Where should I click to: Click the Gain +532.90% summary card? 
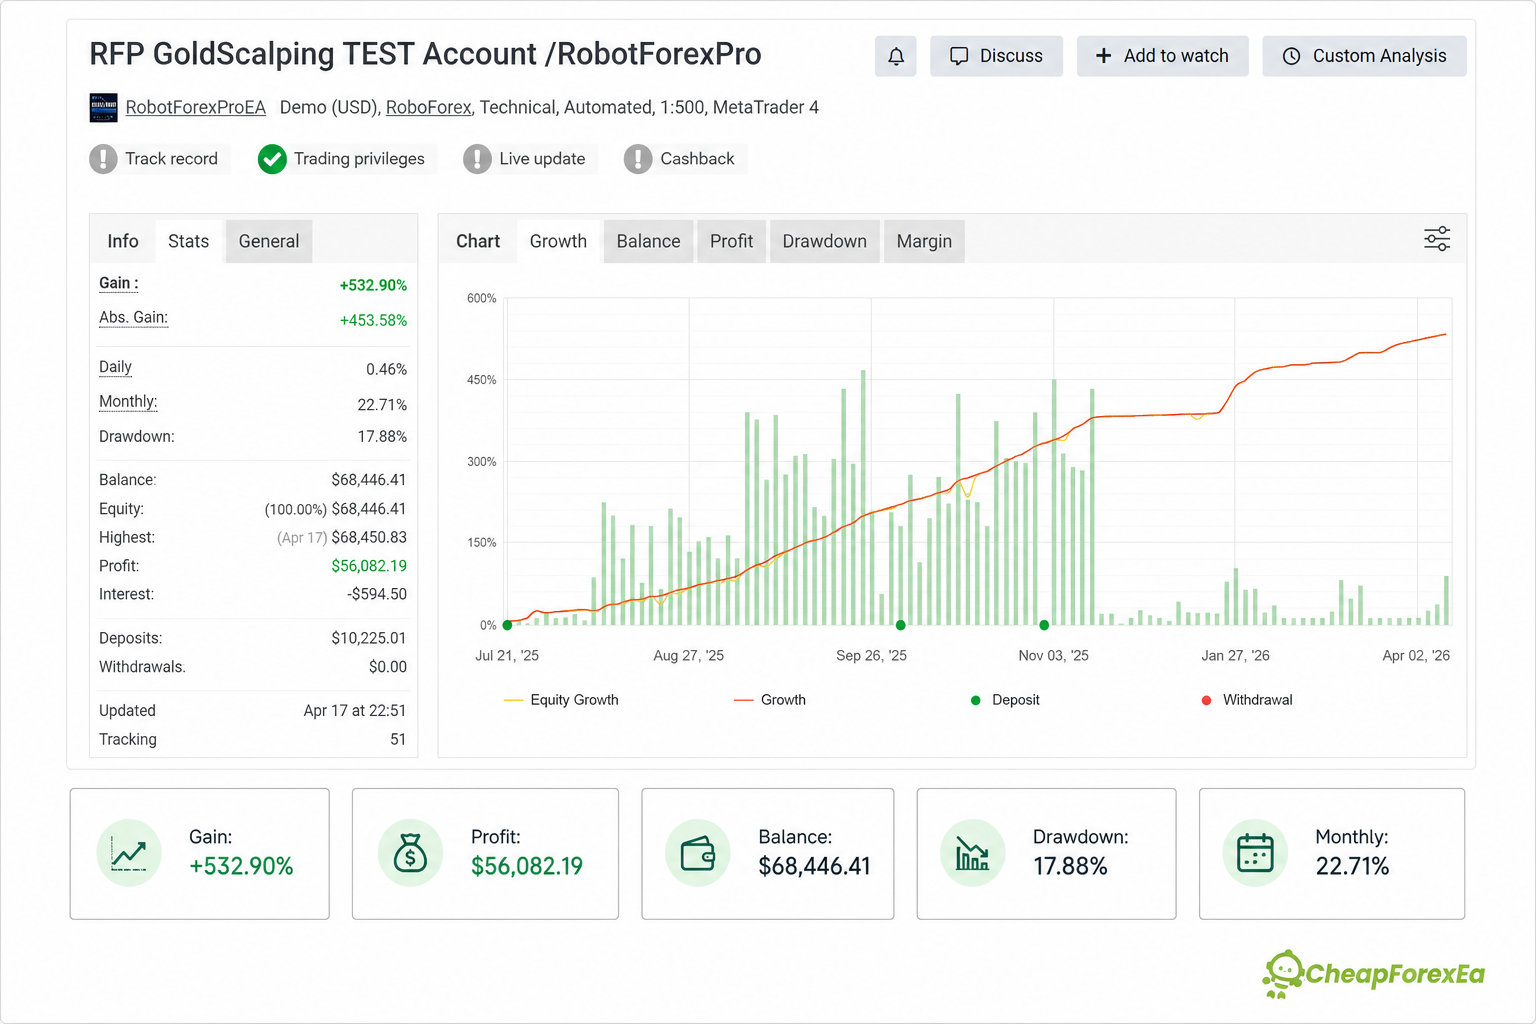[x=200, y=854]
